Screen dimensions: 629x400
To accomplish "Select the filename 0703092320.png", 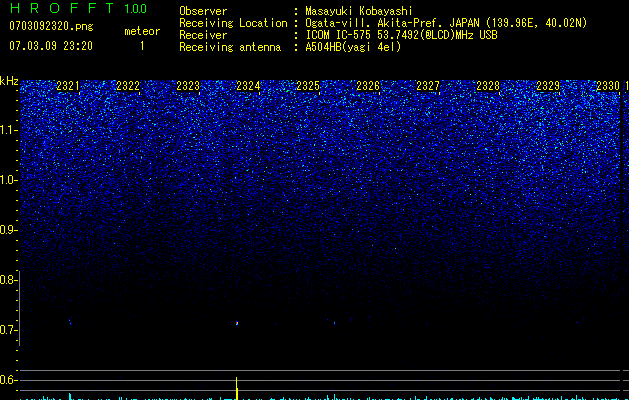I will [x=51, y=26].
